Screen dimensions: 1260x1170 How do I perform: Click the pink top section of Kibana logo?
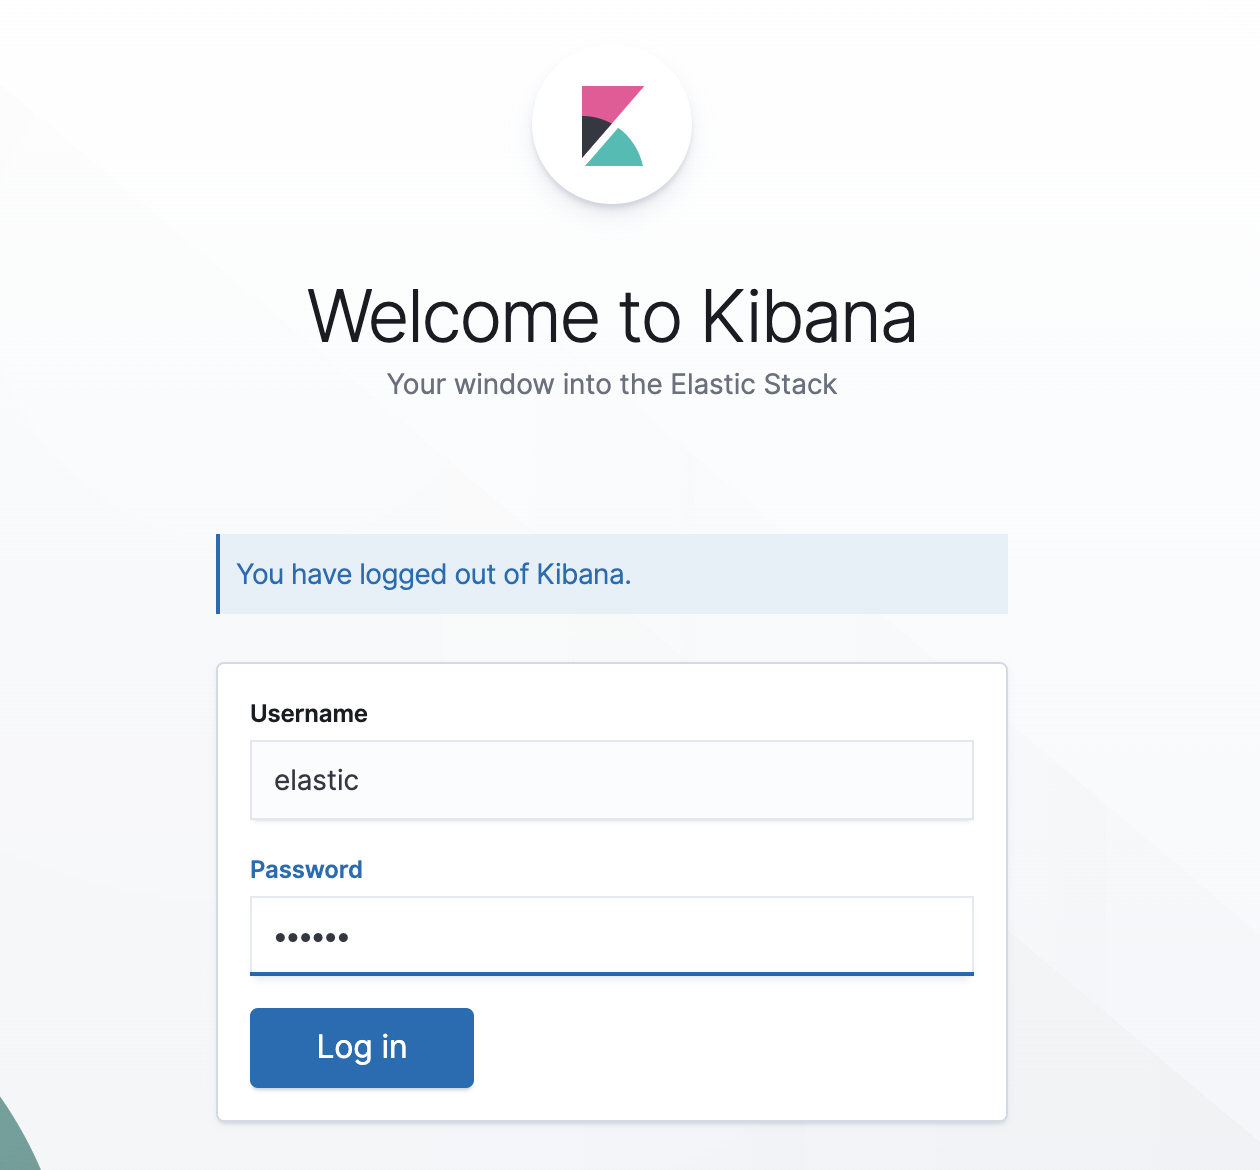tap(604, 101)
